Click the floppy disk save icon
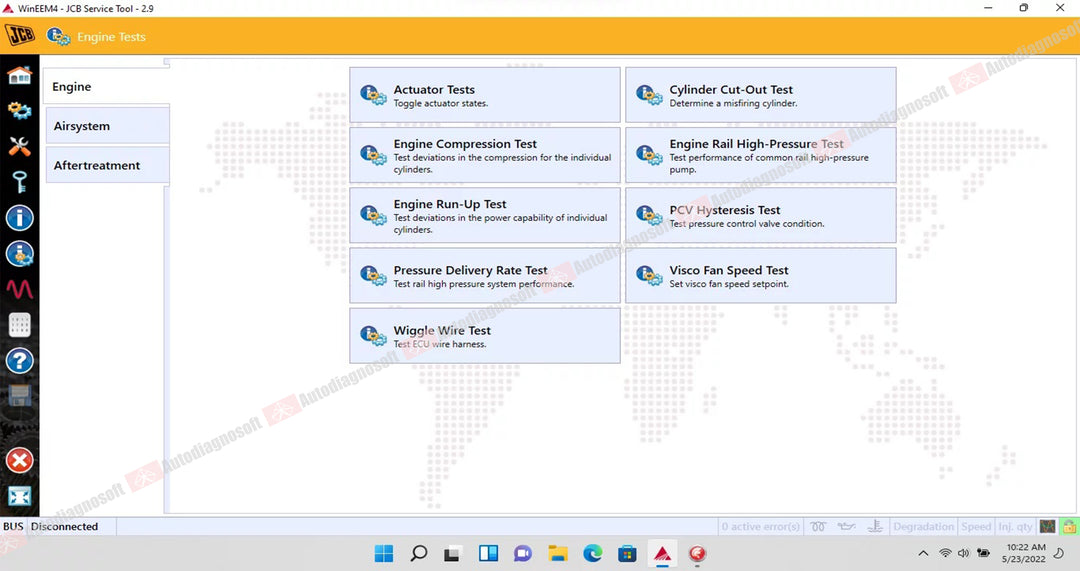This screenshot has height=571, width=1080. point(19,395)
